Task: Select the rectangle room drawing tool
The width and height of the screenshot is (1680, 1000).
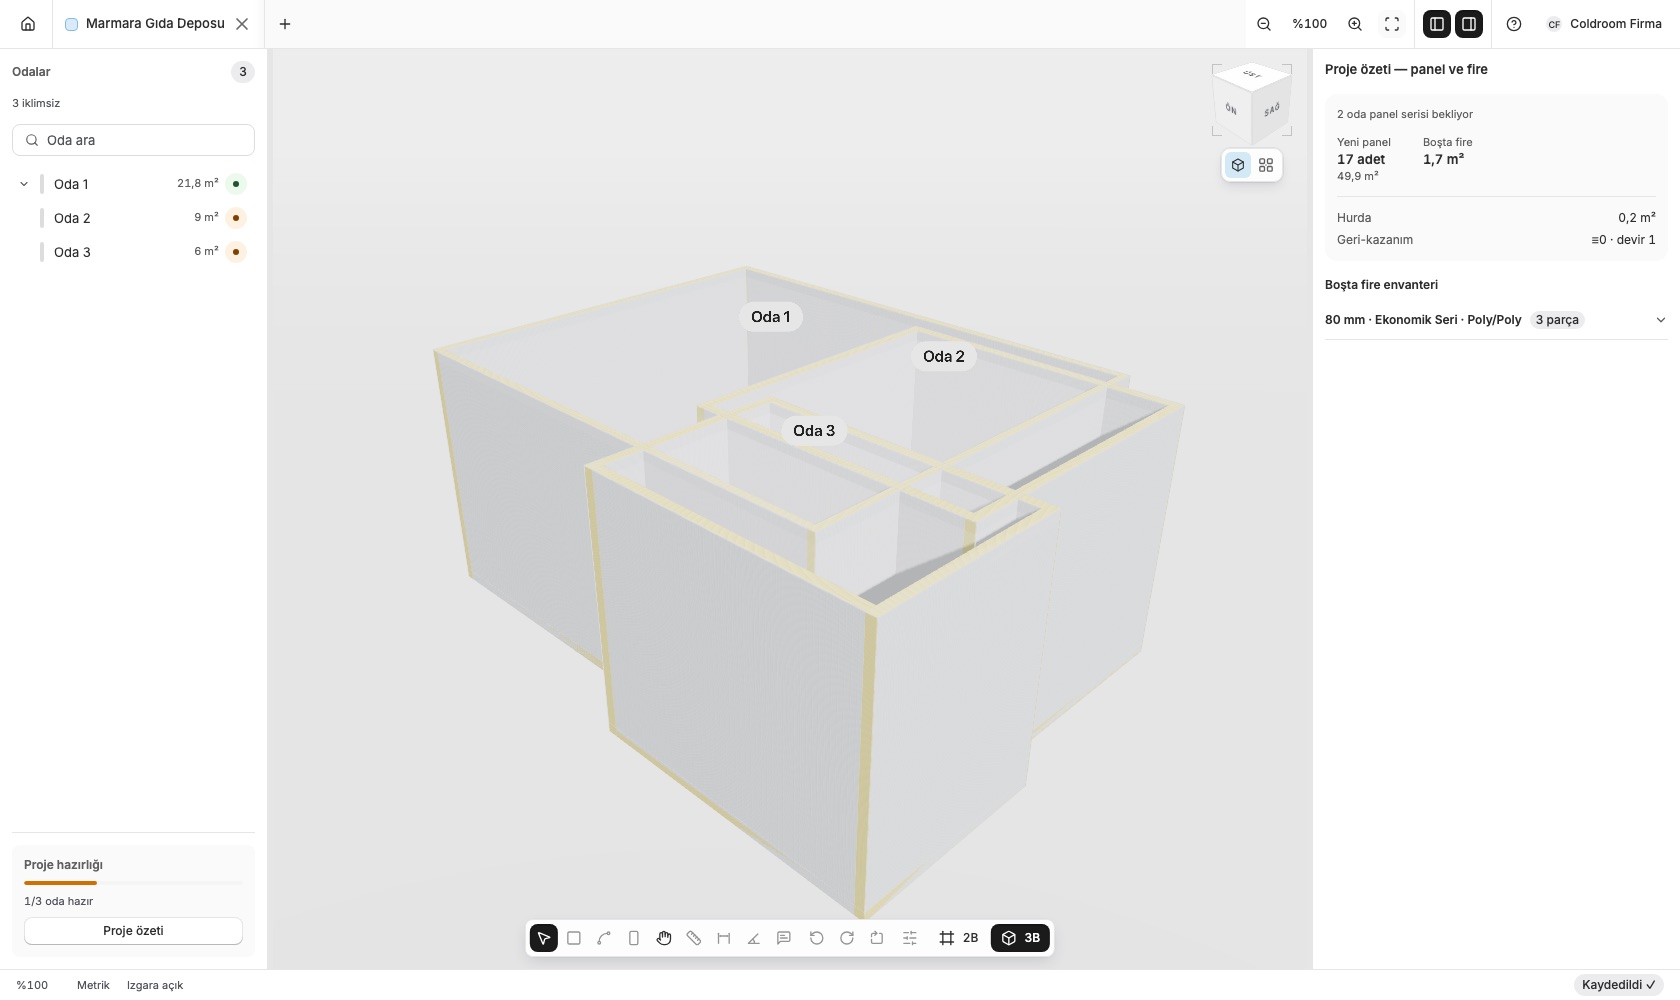Action: (x=574, y=938)
